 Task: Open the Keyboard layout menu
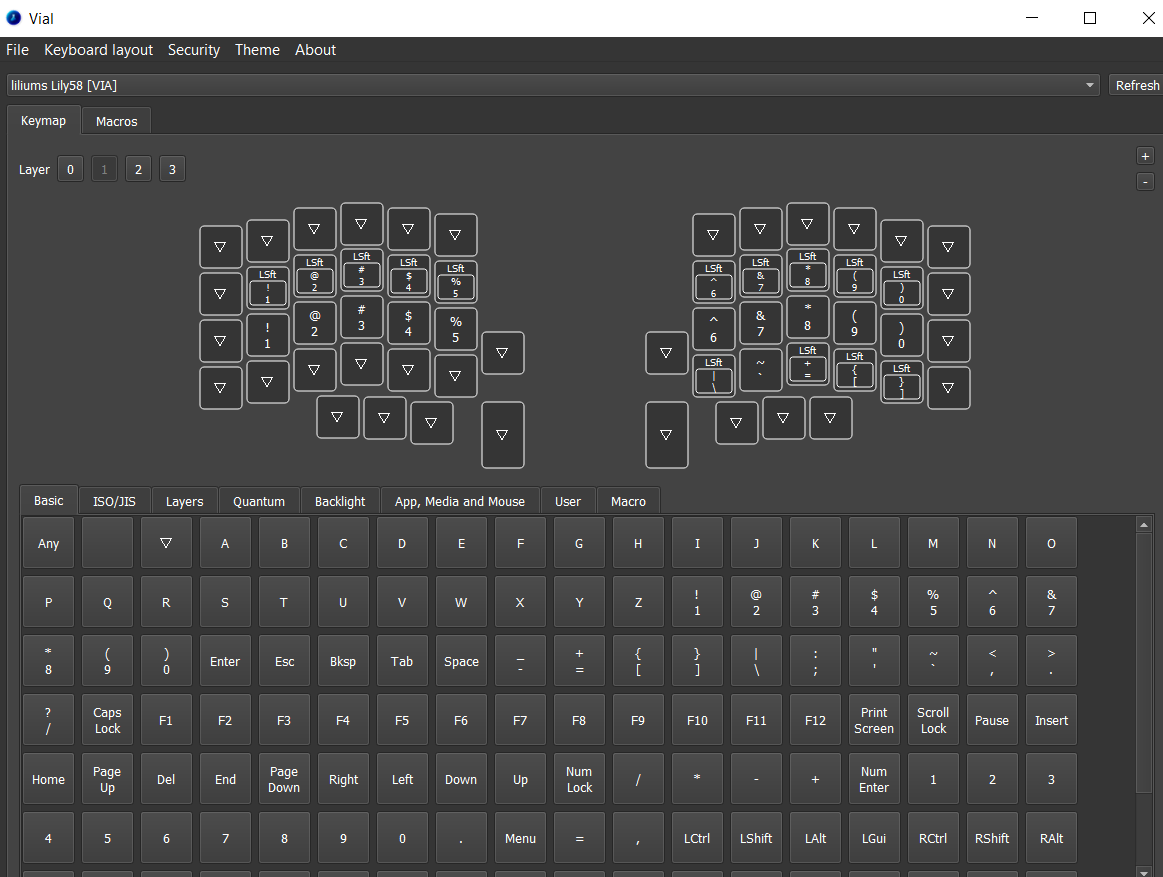click(98, 50)
